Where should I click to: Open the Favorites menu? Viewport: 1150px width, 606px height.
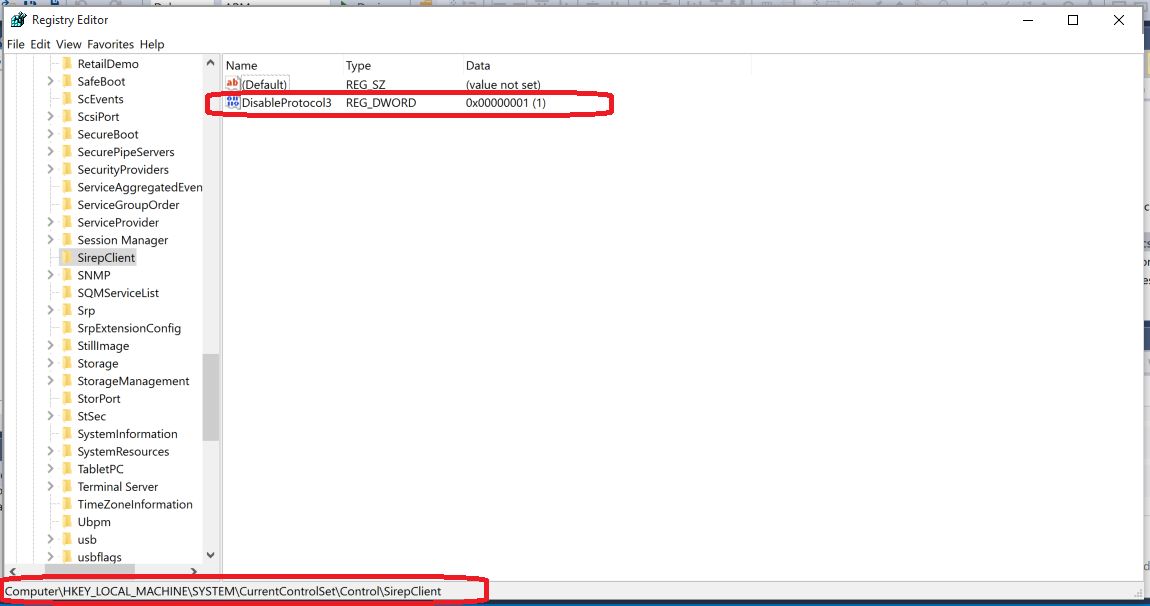coord(110,44)
